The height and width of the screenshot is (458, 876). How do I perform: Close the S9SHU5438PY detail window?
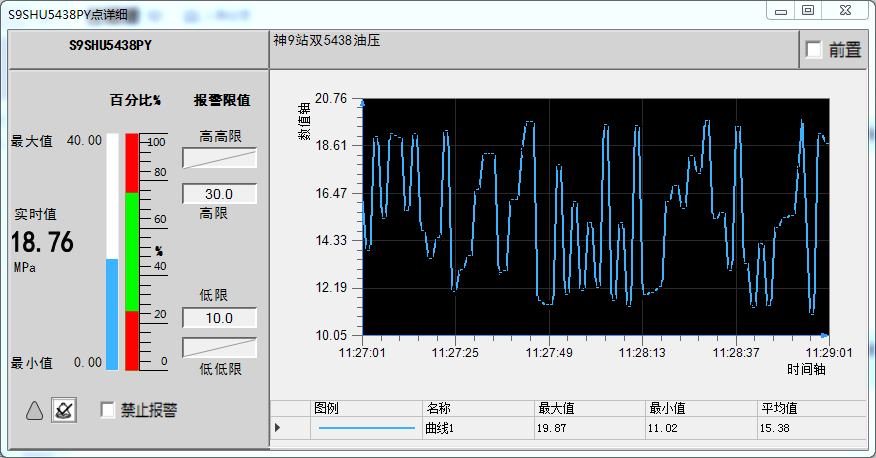point(845,10)
